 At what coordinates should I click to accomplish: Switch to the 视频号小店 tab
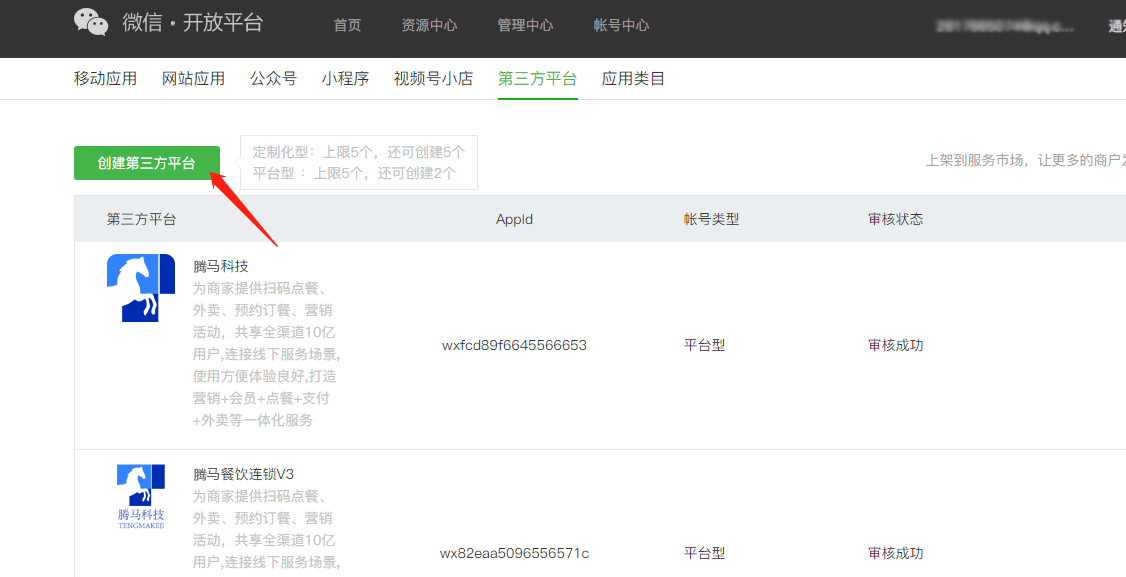point(434,78)
